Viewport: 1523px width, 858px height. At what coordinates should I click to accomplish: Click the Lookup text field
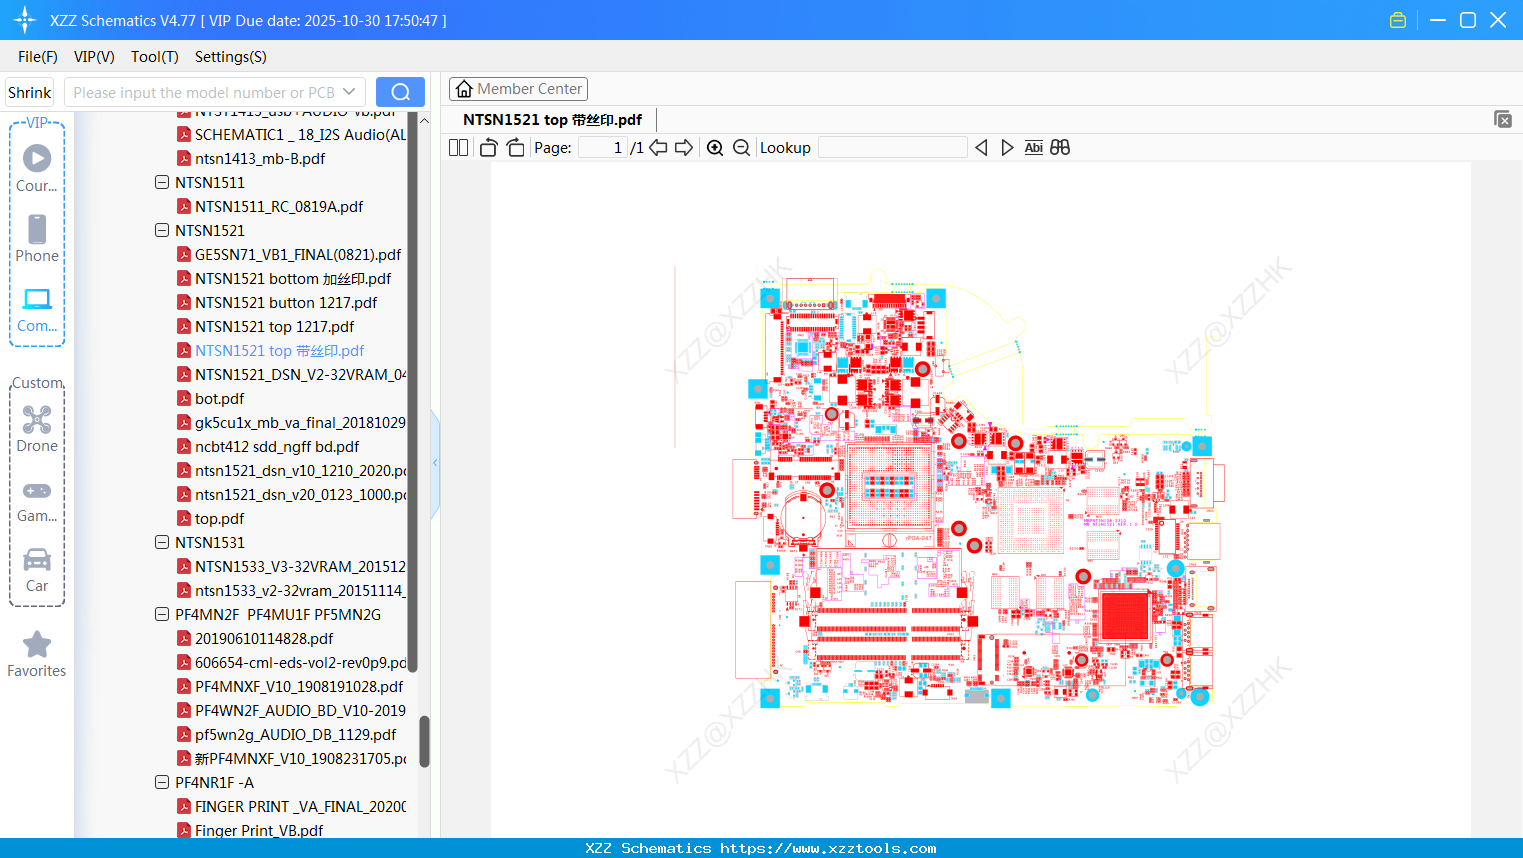892,148
